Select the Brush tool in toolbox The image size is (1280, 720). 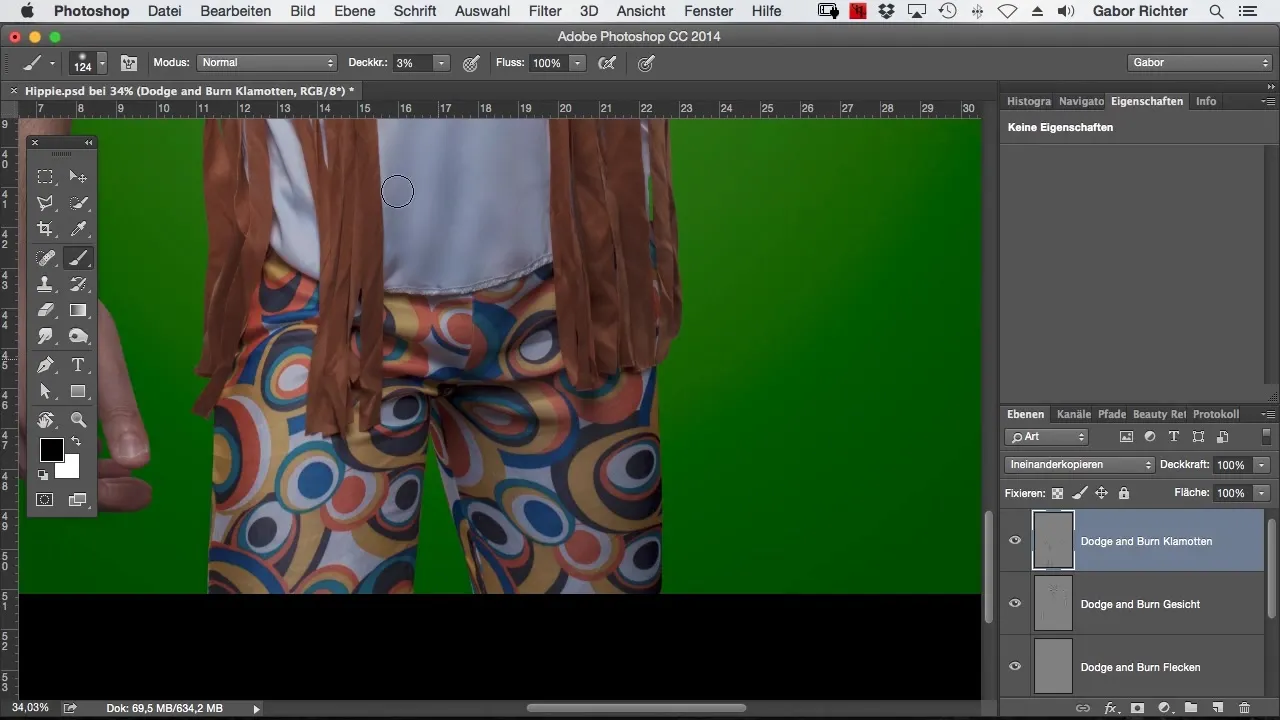78,258
